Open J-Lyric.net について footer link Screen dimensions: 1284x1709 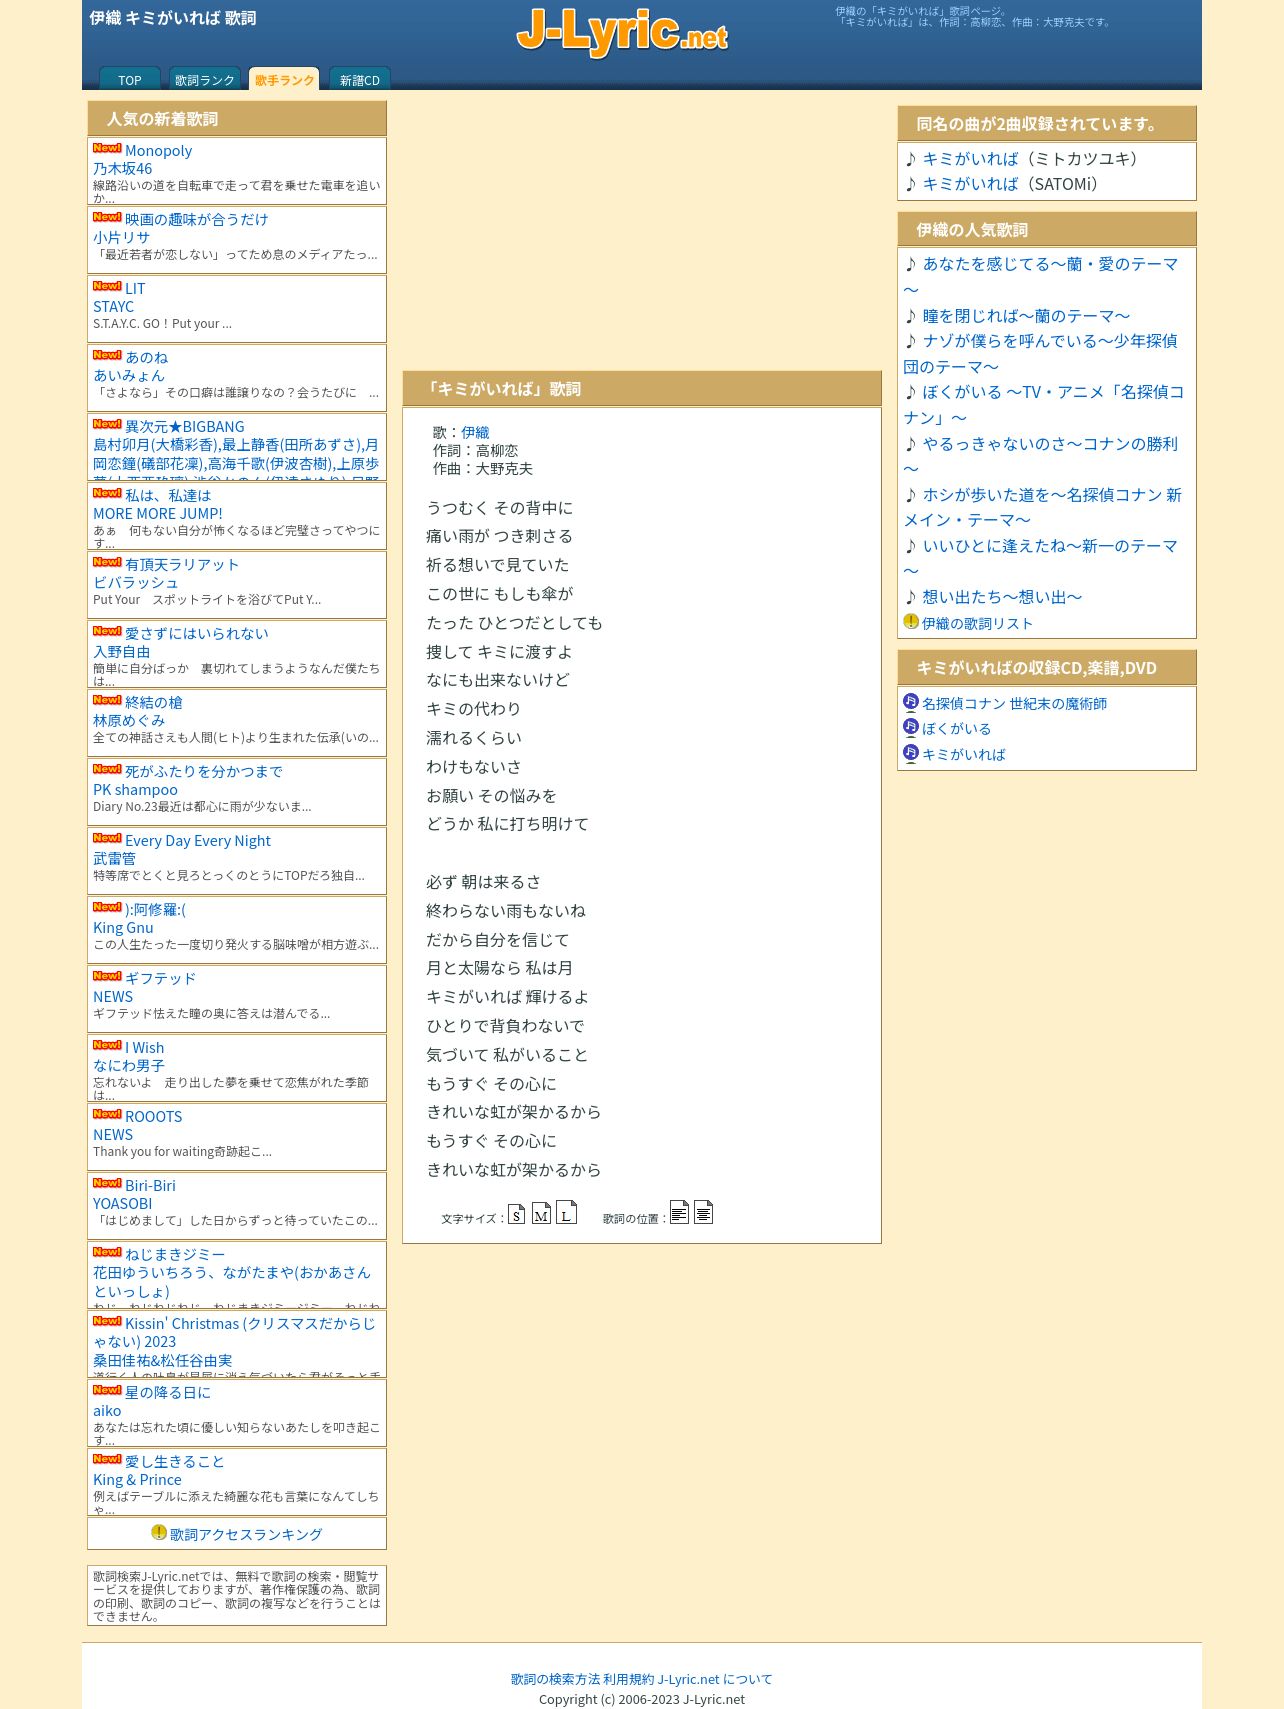click(x=715, y=1679)
